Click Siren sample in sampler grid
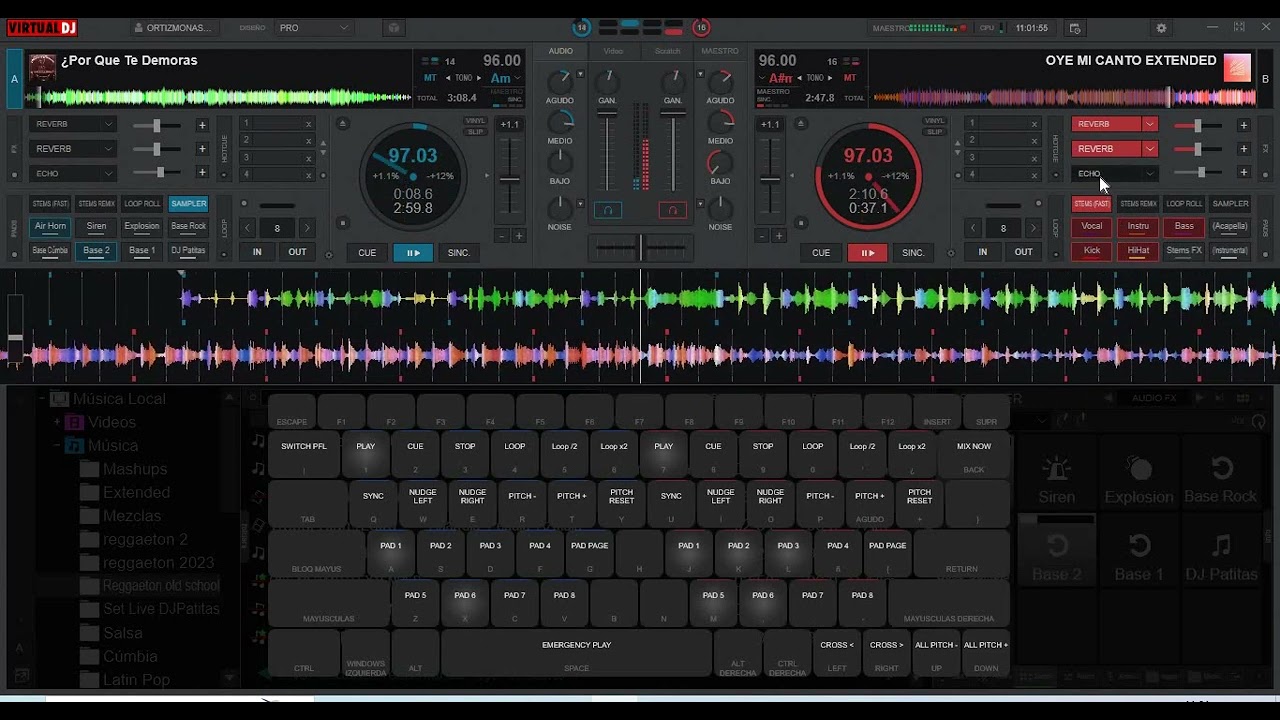Image resolution: width=1280 pixels, height=720 pixels. pos(1056,480)
